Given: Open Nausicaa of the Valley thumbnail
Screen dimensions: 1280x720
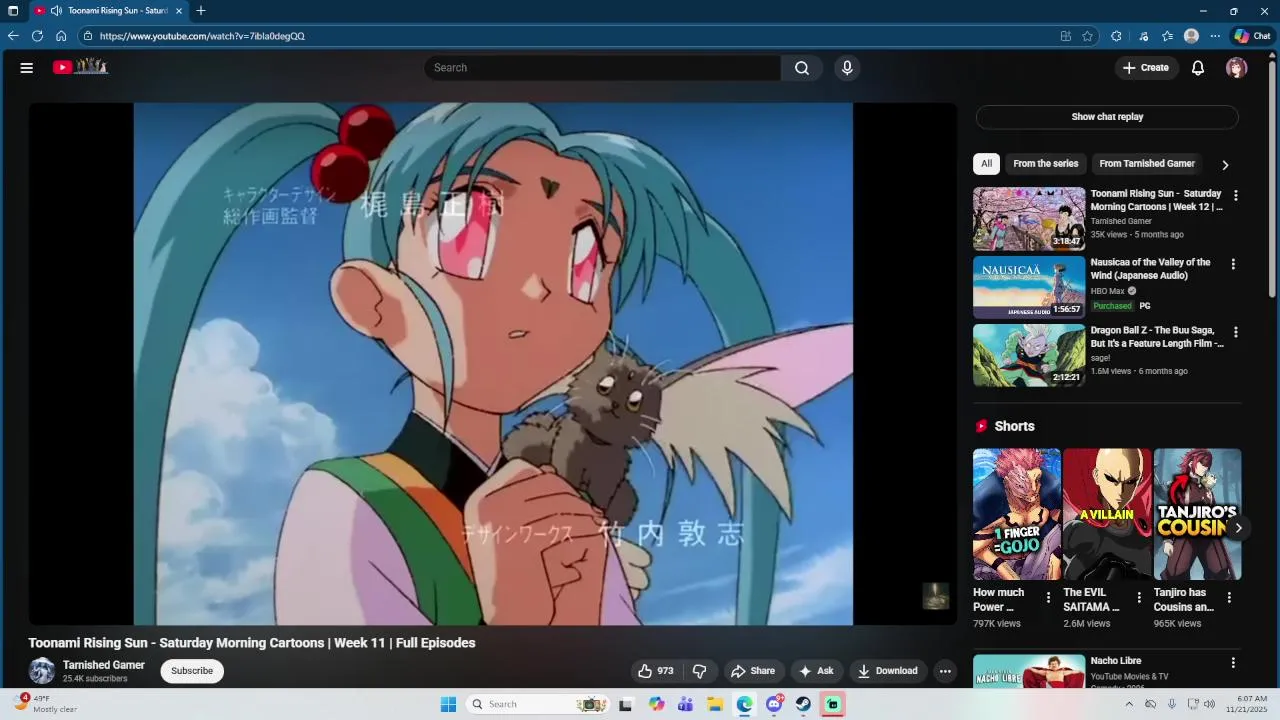Looking at the screenshot, I should (x=1029, y=287).
